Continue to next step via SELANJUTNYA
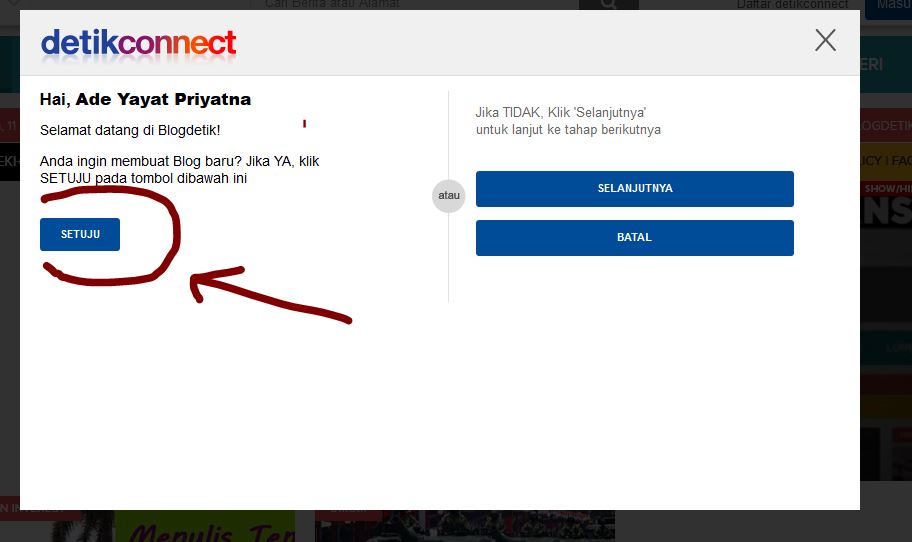The height and width of the screenshot is (542, 912). tap(635, 188)
